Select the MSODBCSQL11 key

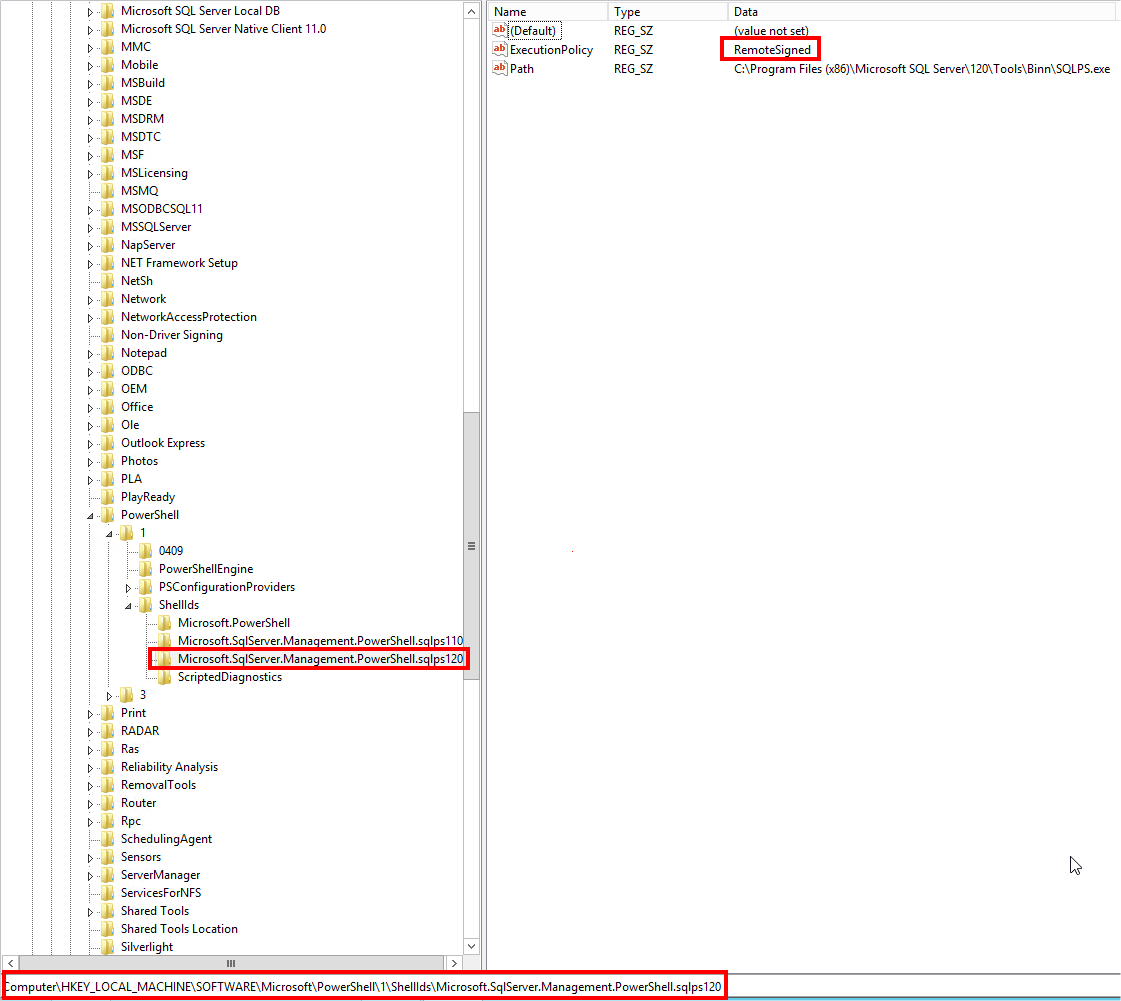(162, 209)
